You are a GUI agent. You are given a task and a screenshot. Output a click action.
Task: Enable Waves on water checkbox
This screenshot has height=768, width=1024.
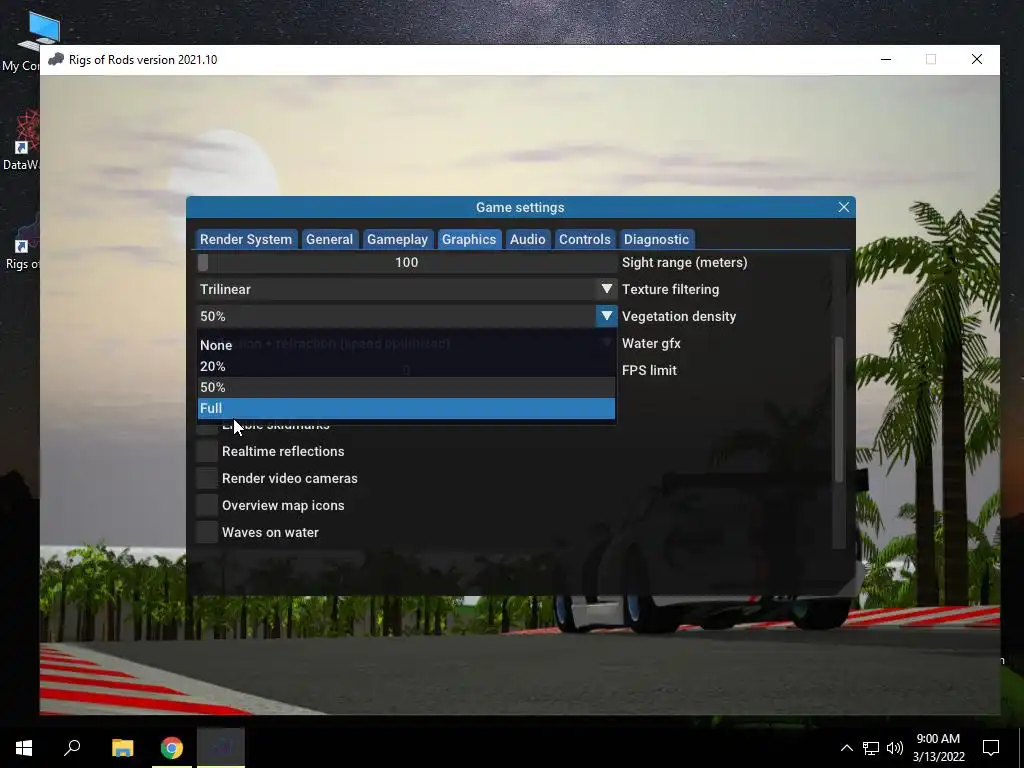(207, 532)
